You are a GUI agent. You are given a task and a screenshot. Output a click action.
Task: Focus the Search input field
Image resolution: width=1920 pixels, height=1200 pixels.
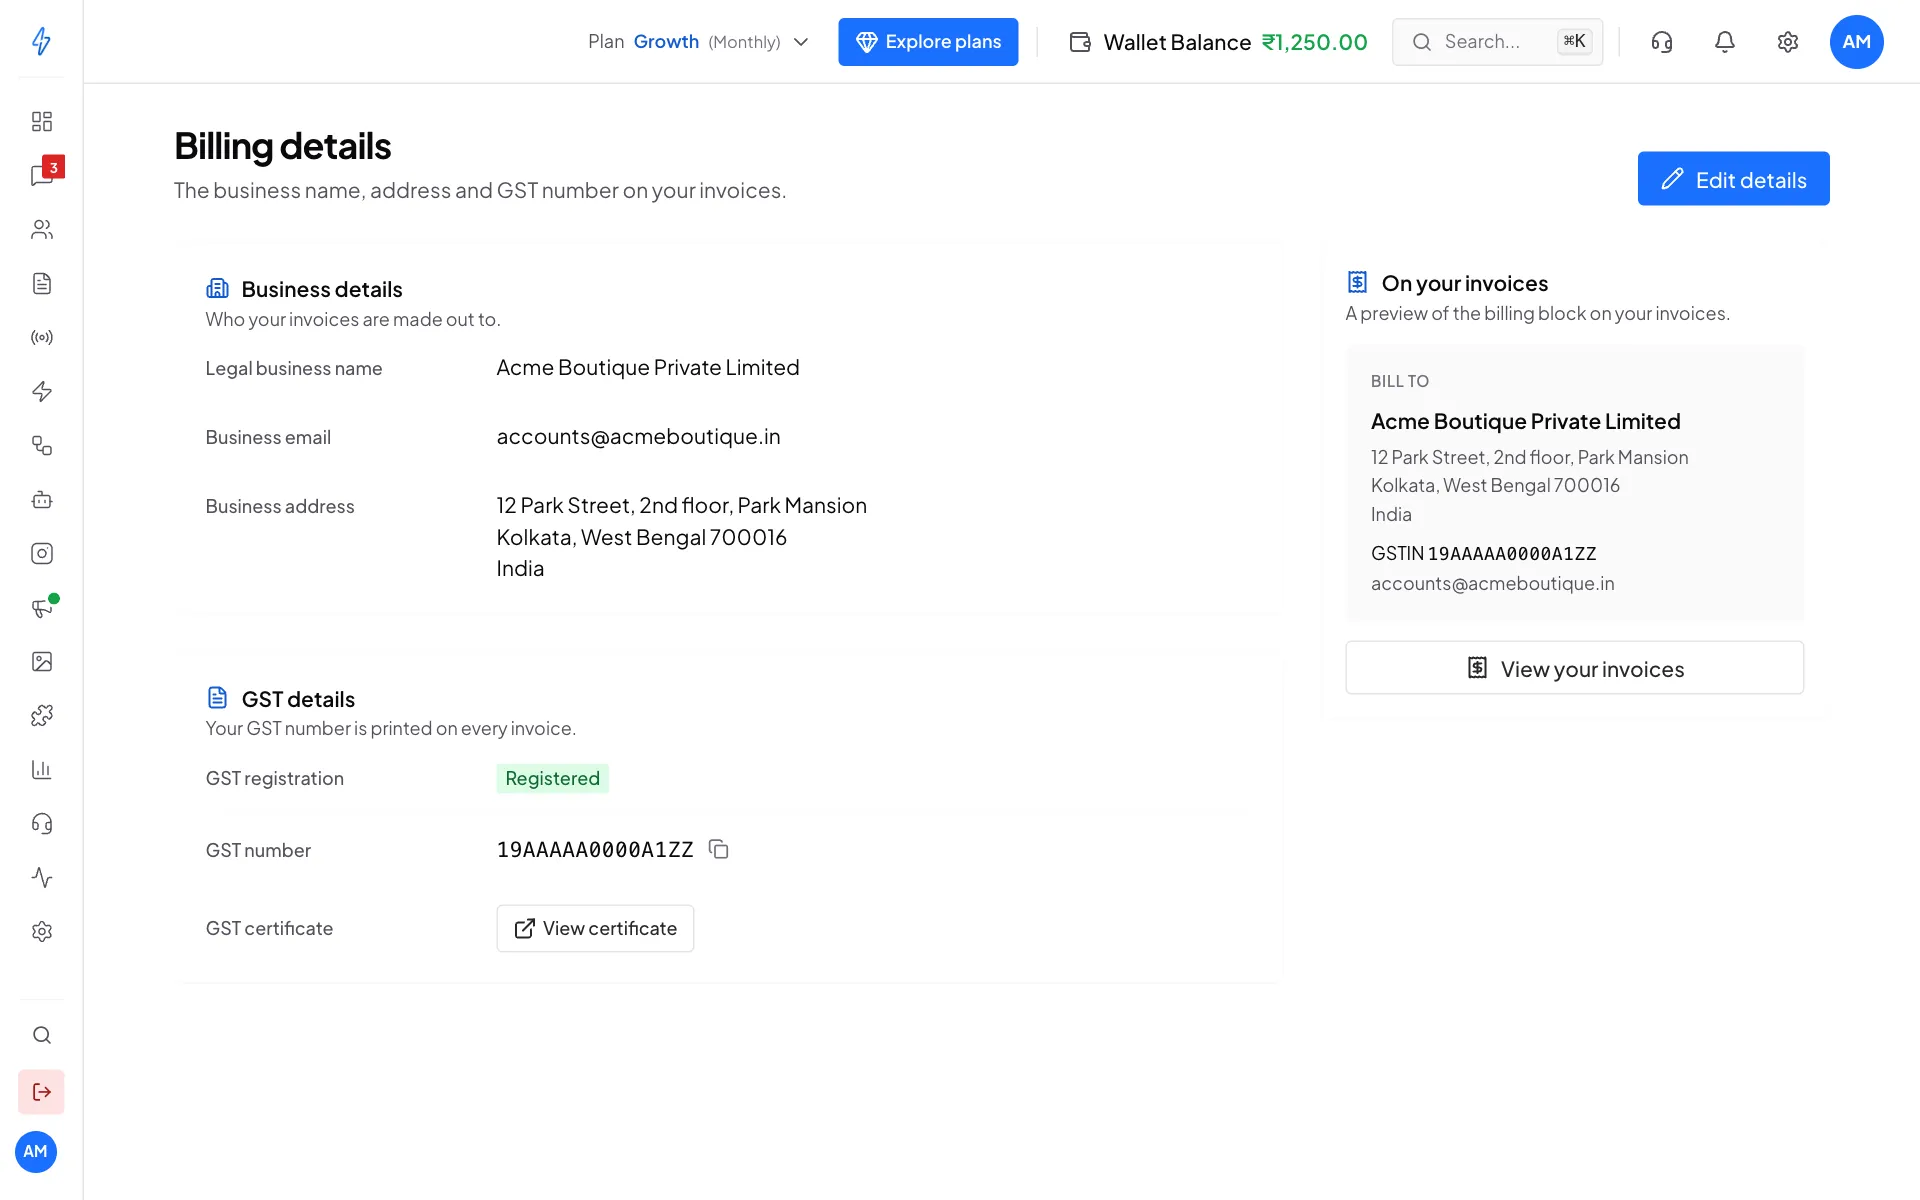[1497, 42]
